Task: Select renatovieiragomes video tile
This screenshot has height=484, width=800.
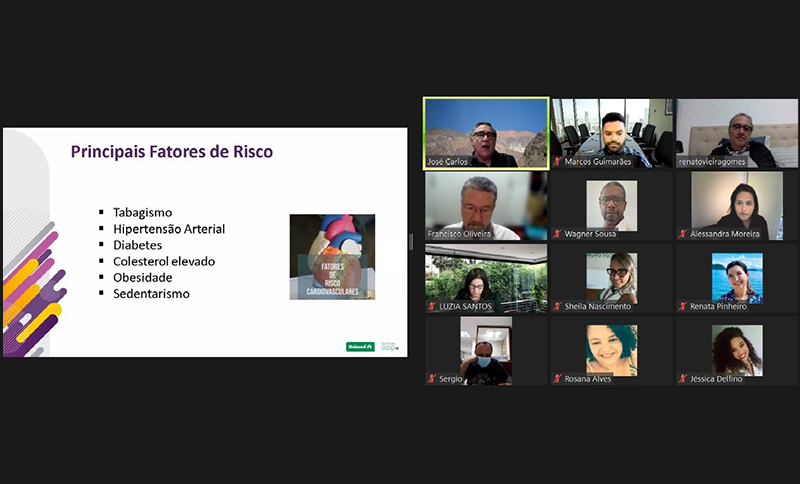Action: pos(737,133)
